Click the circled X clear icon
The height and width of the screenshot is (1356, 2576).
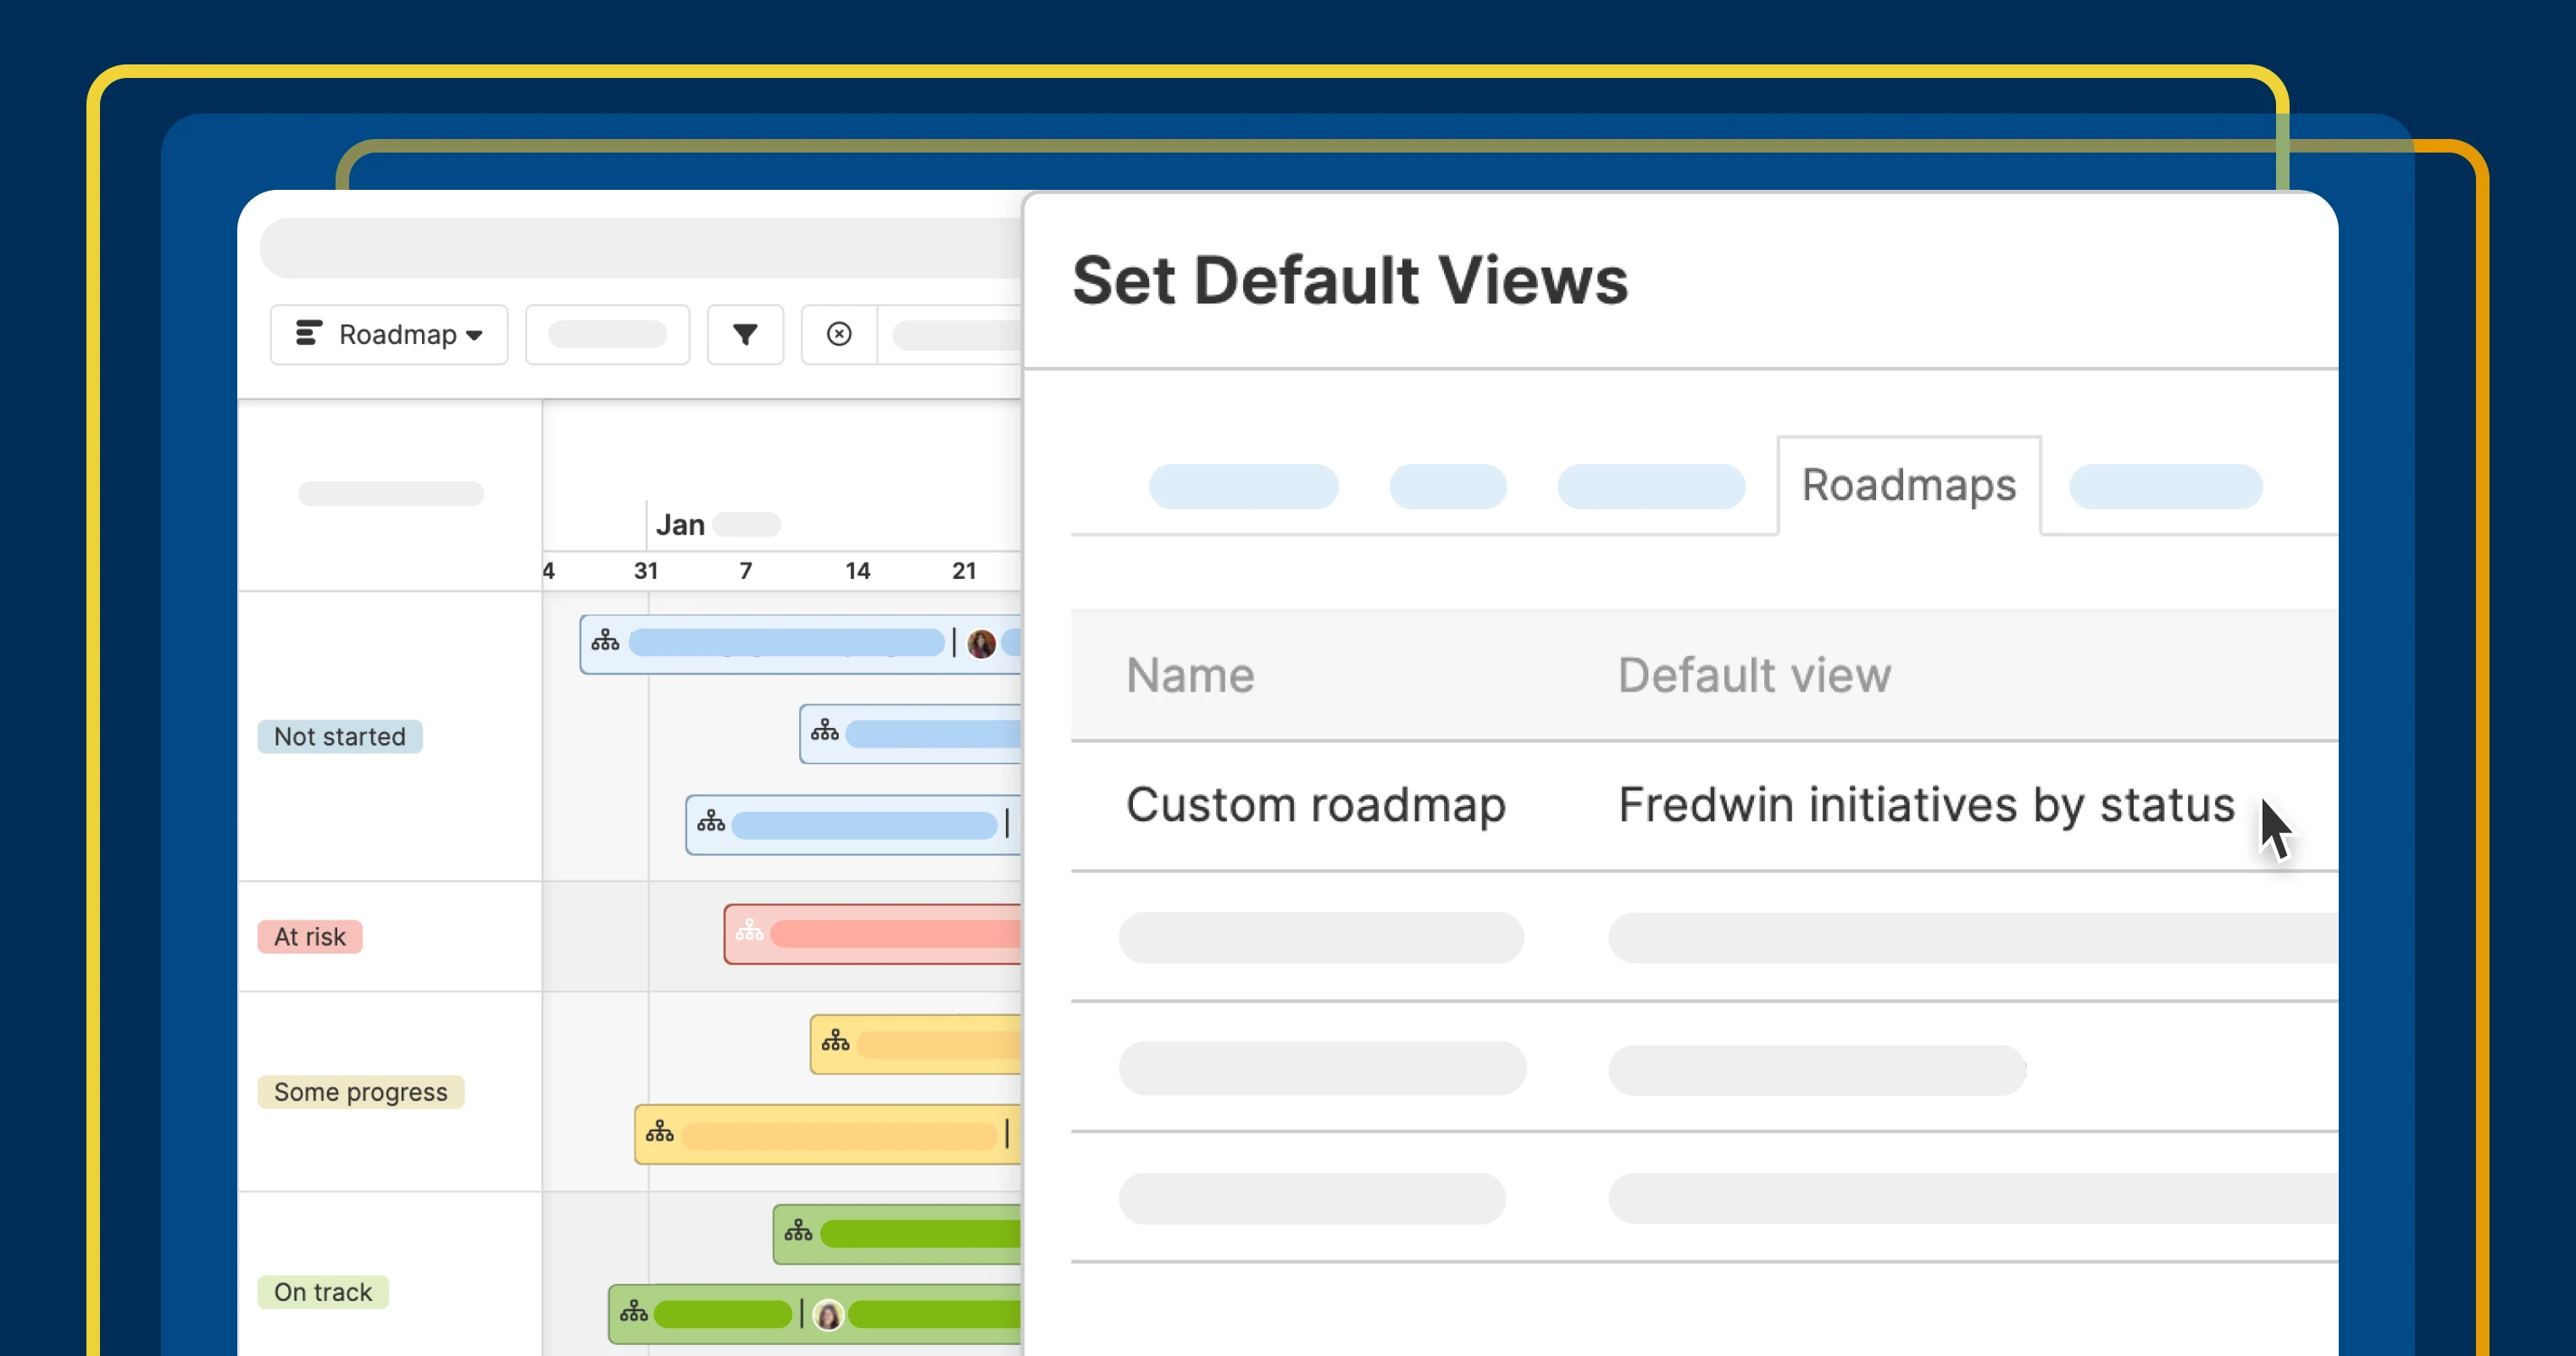coord(839,334)
